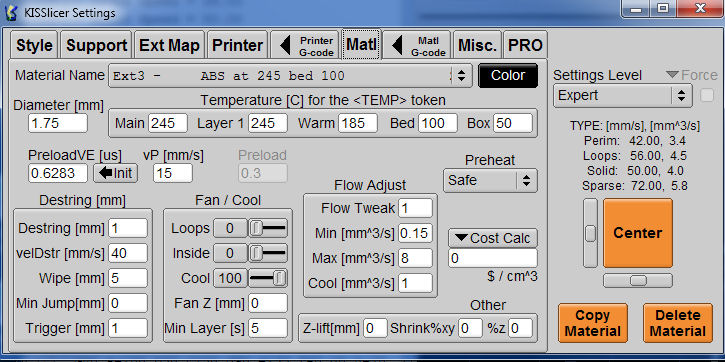Screen dimensions: 725x362
Task: Open the Printer G-code tab
Action: (305, 45)
